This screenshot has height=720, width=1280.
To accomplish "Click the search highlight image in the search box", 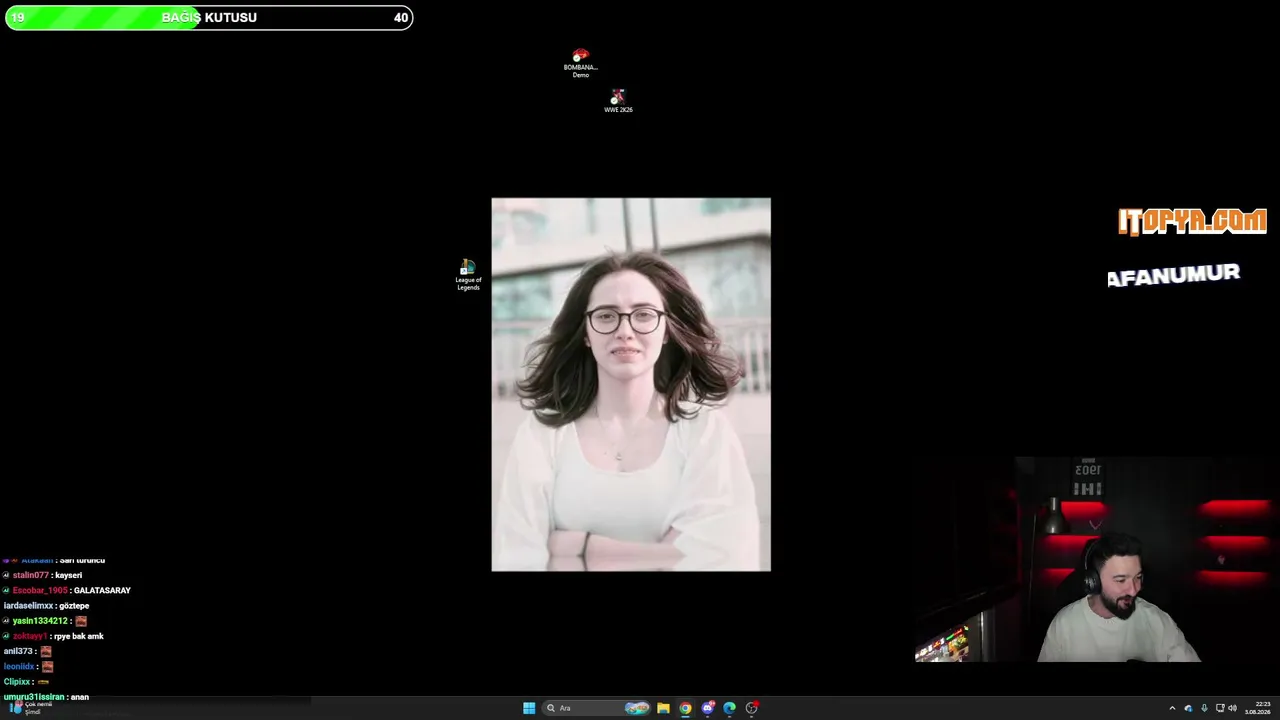I will tap(637, 708).
